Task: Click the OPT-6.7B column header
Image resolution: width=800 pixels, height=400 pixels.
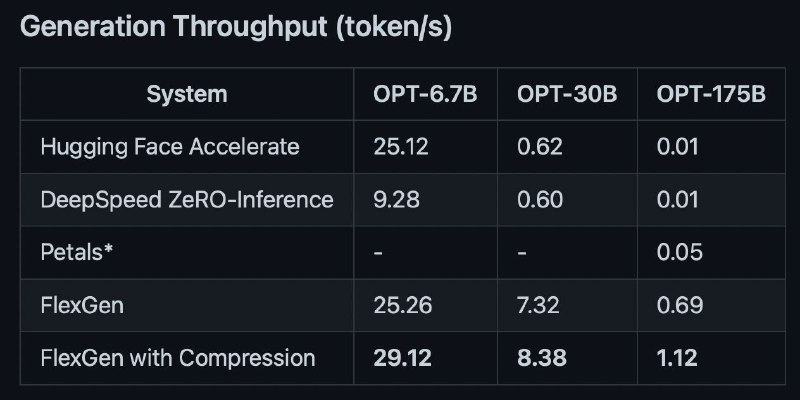Action: tap(425, 94)
